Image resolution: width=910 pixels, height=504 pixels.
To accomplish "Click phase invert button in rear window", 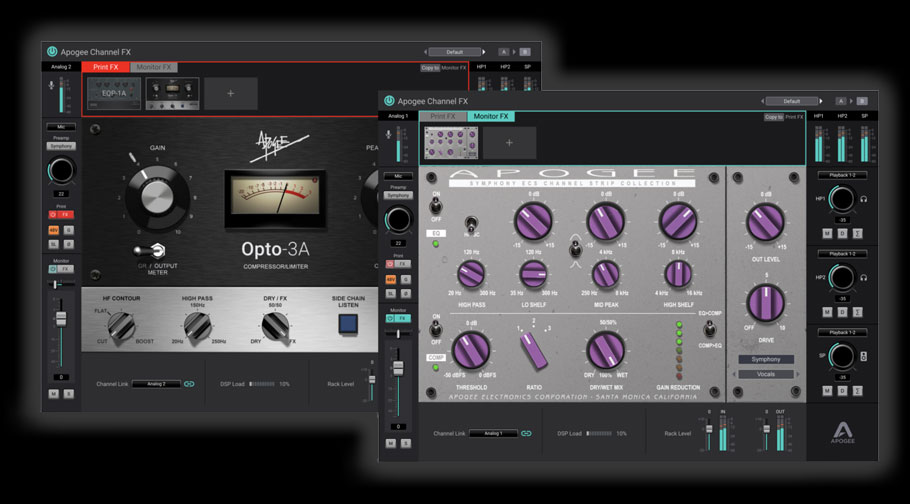I will [x=68, y=245].
